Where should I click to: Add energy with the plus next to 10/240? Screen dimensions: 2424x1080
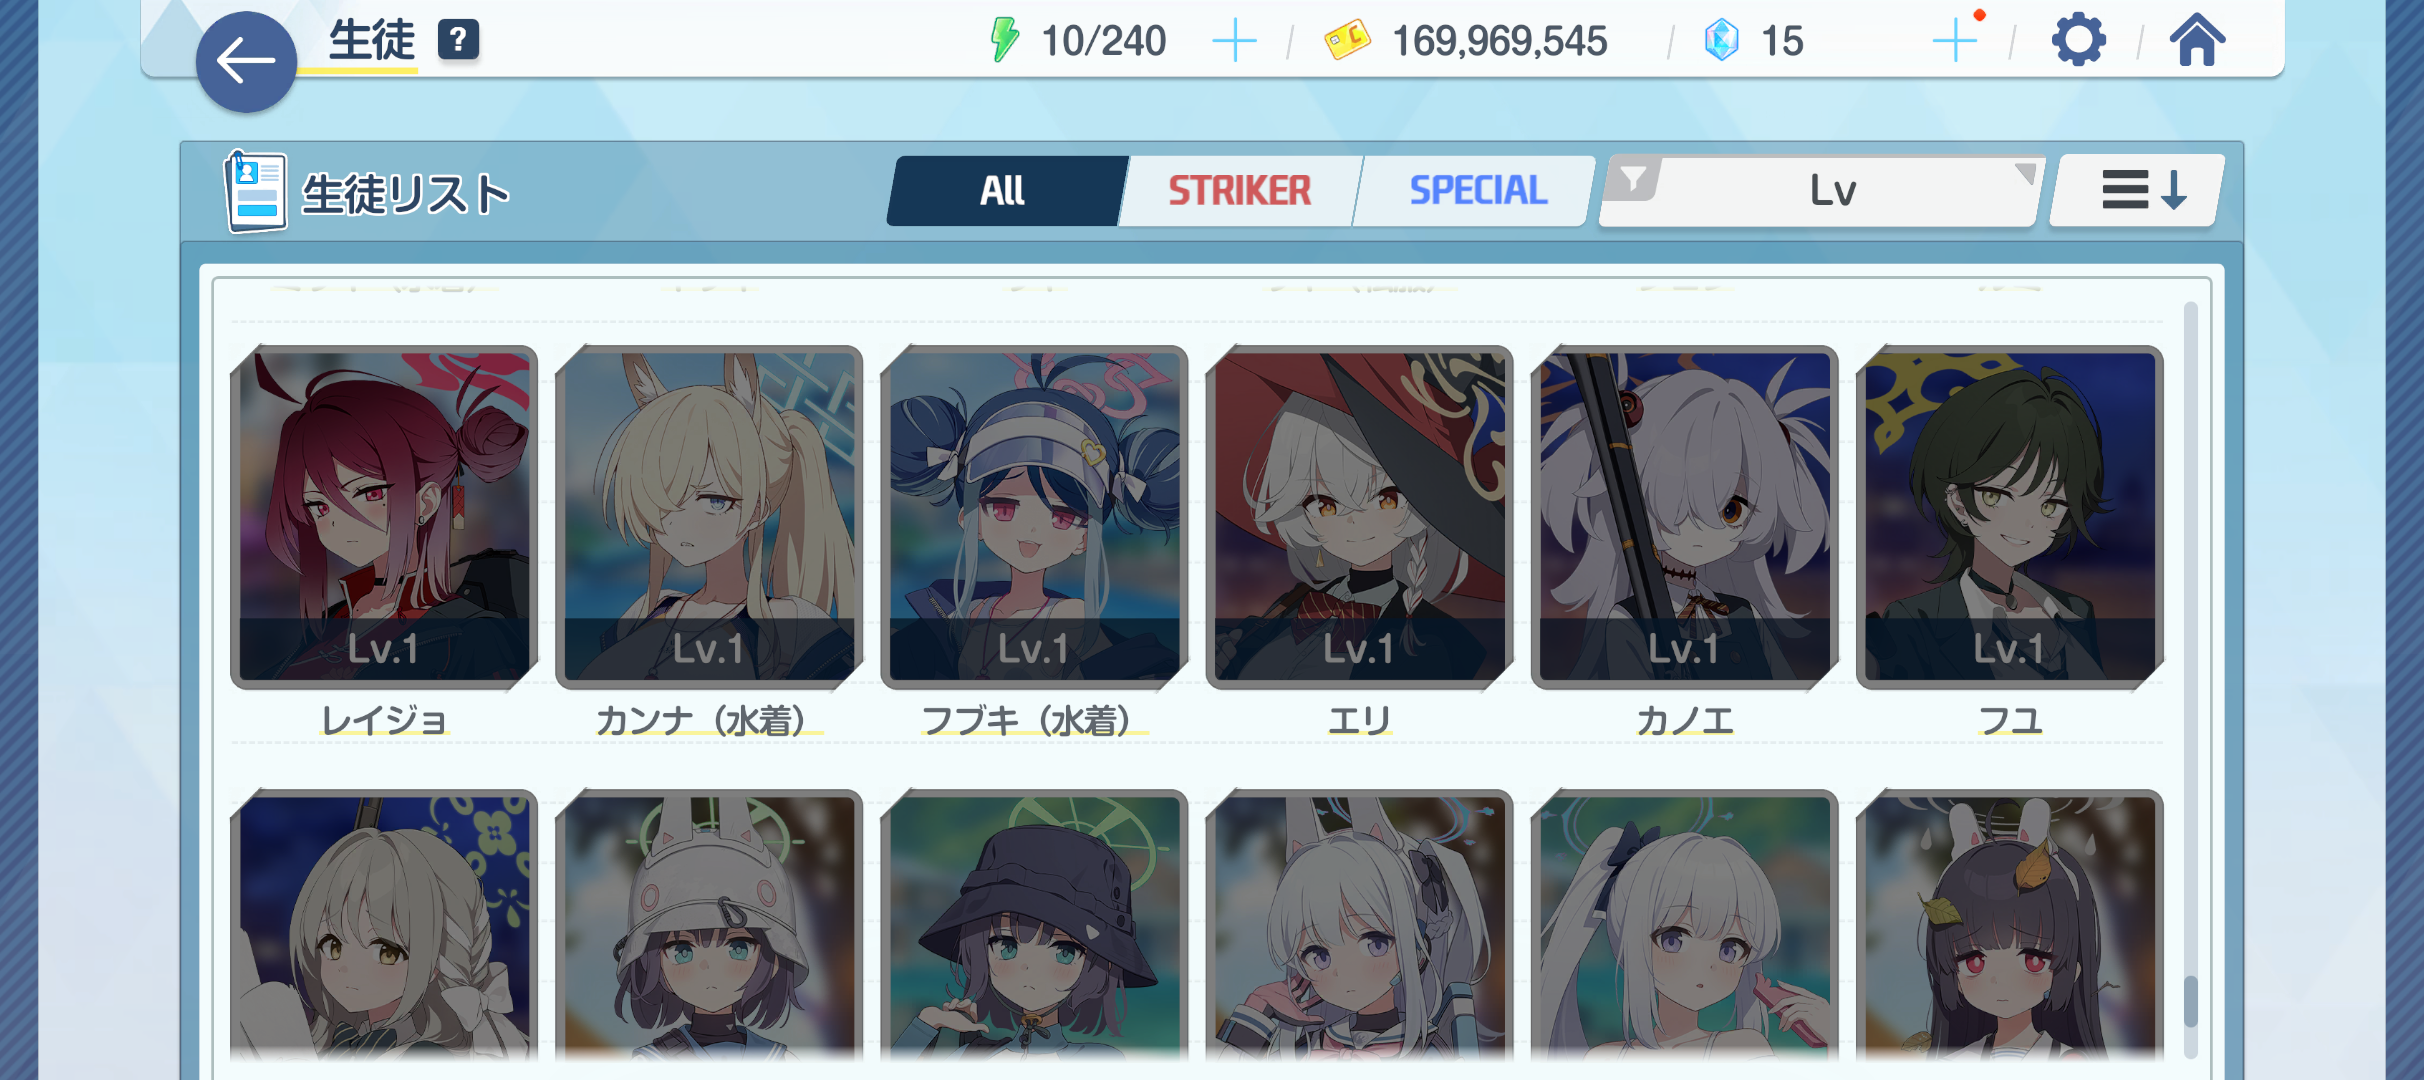click(x=1234, y=41)
